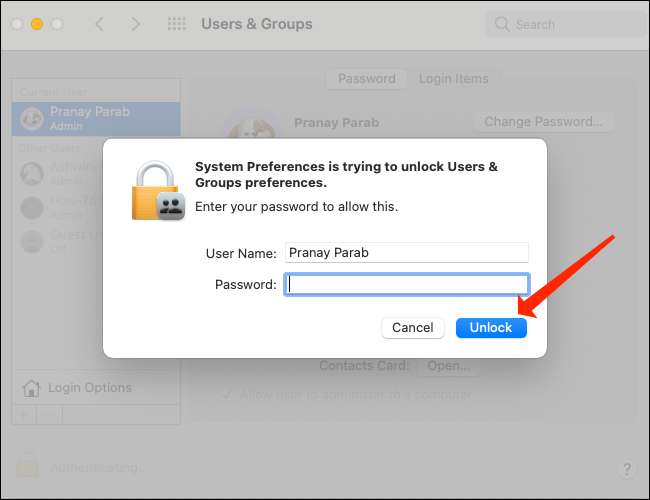Click the padlock icon in dialog
Image resolution: width=650 pixels, height=500 pixels.
pyautogui.click(x=158, y=190)
